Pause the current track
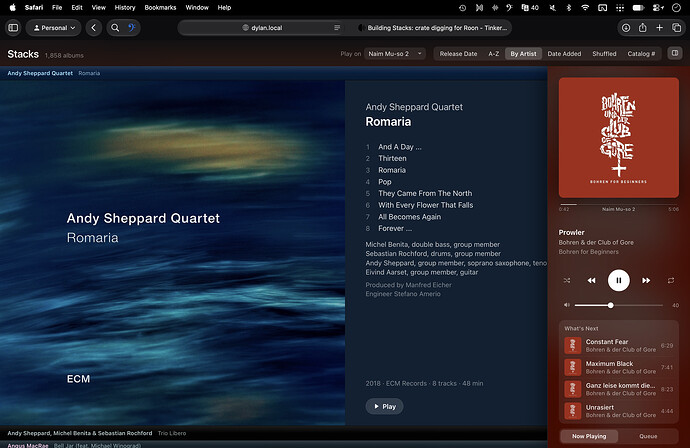This screenshot has width=690, height=448. point(619,280)
